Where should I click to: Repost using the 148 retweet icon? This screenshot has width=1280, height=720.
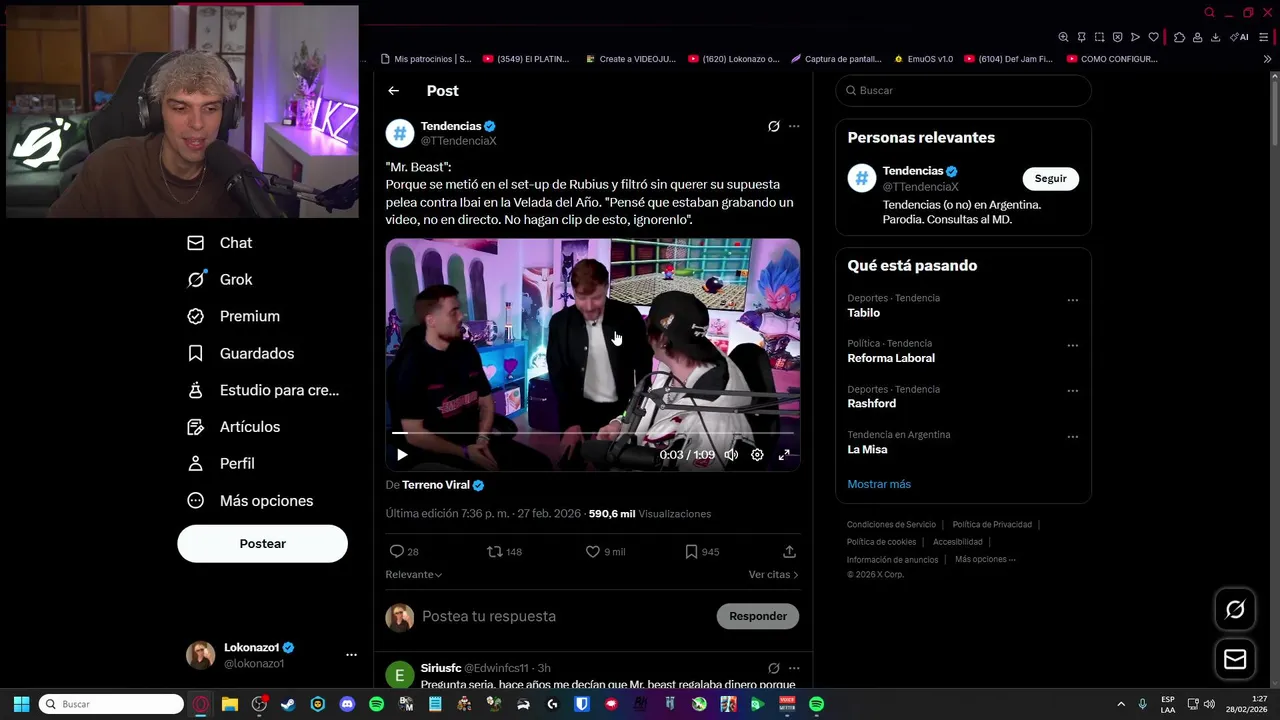click(494, 552)
